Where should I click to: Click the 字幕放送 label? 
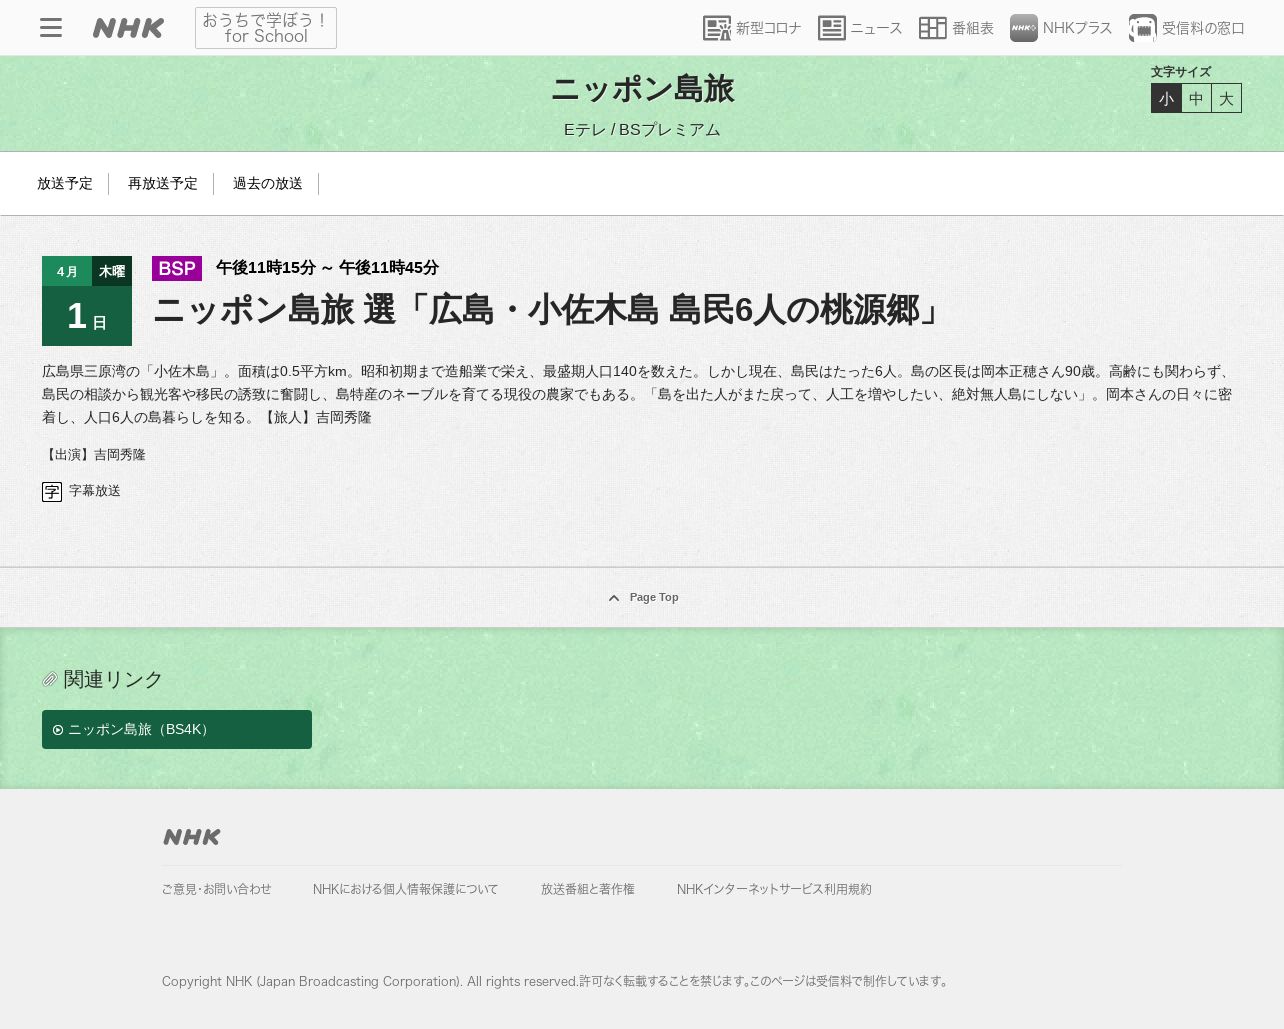coord(95,491)
